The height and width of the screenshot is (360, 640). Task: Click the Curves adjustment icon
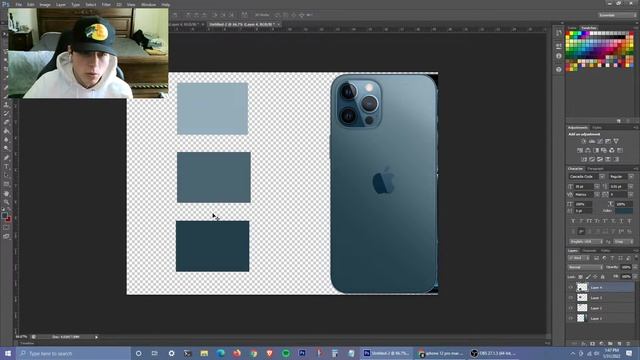point(600,141)
